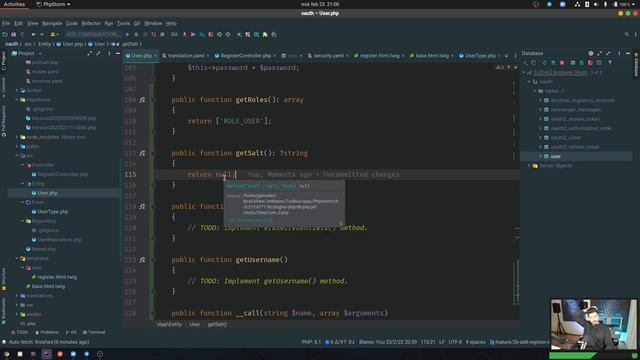This screenshot has height=360, width=640.
Task: Click the gutter implements icon beside getUsername
Action: 142,260
